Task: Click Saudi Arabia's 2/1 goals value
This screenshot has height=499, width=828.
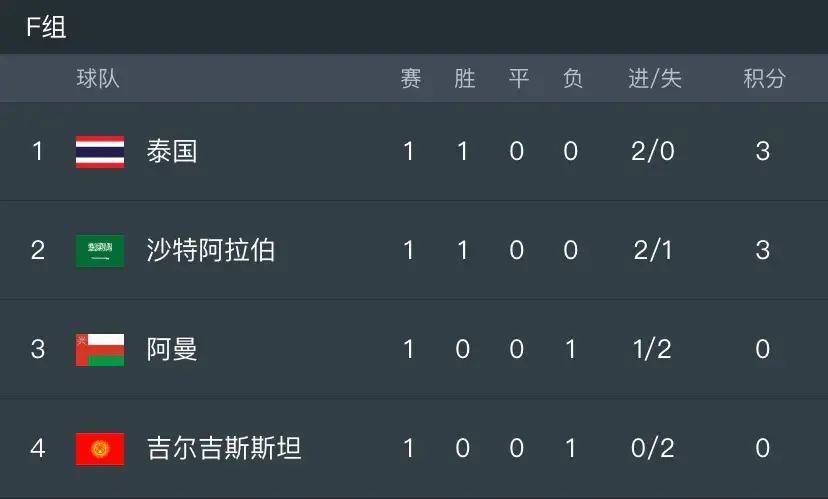Action: (x=653, y=250)
